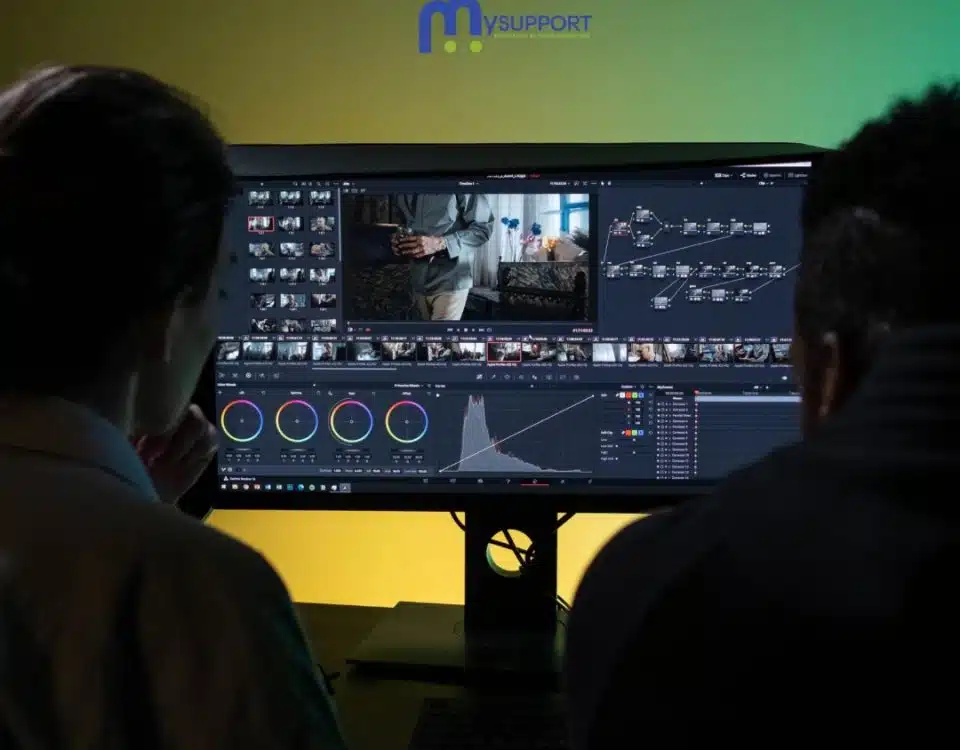Adjust the Lift color wheel
Image resolution: width=960 pixels, height=750 pixels.
(x=242, y=421)
